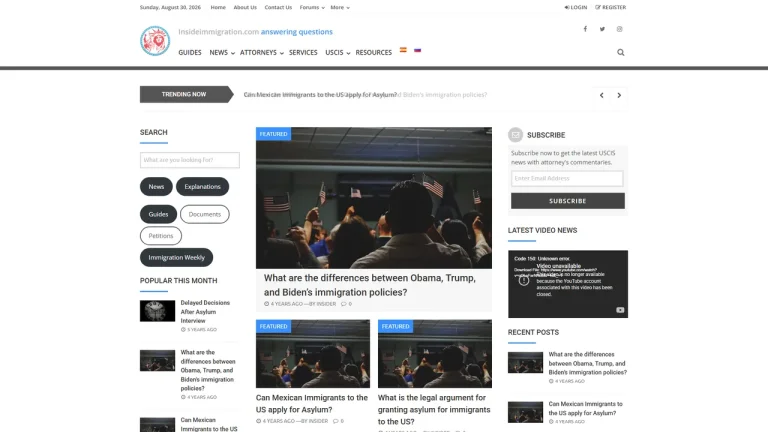Focus the Enter Email Address field

(567, 178)
